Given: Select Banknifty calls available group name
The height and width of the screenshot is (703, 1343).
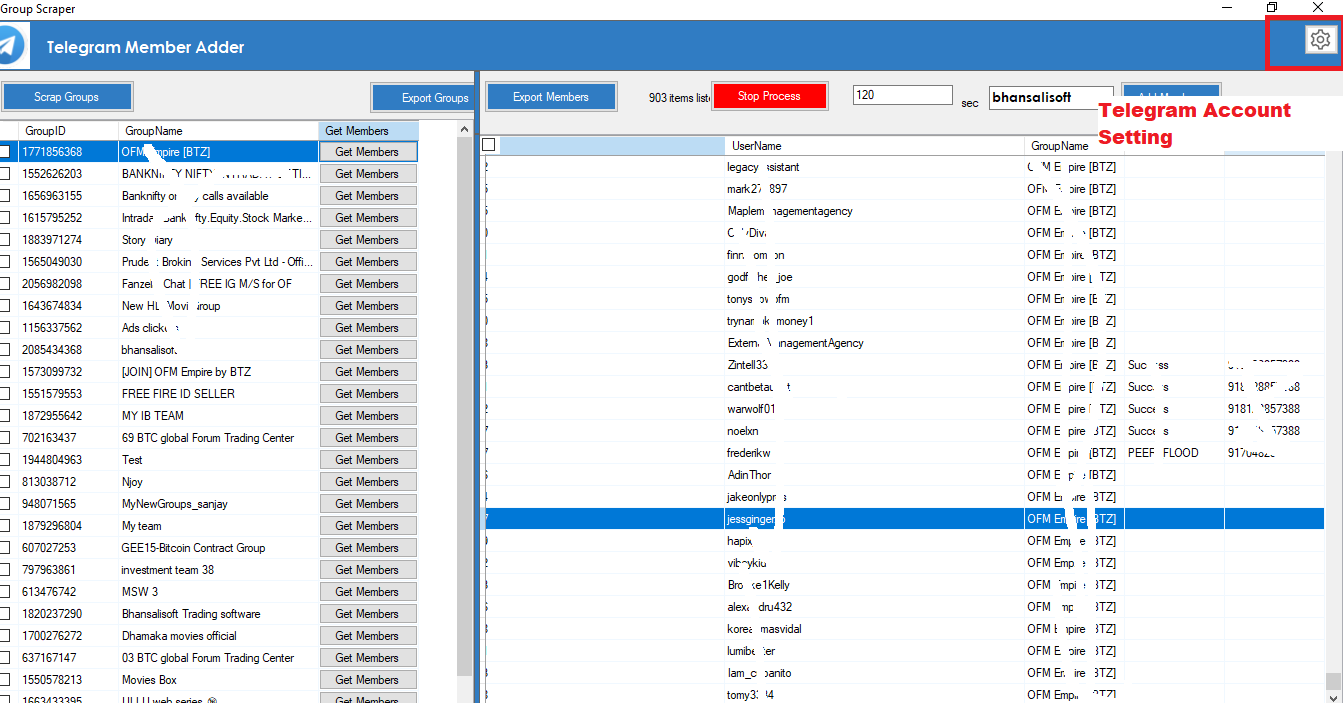Looking at the screenshot, I should click(195, 196).
